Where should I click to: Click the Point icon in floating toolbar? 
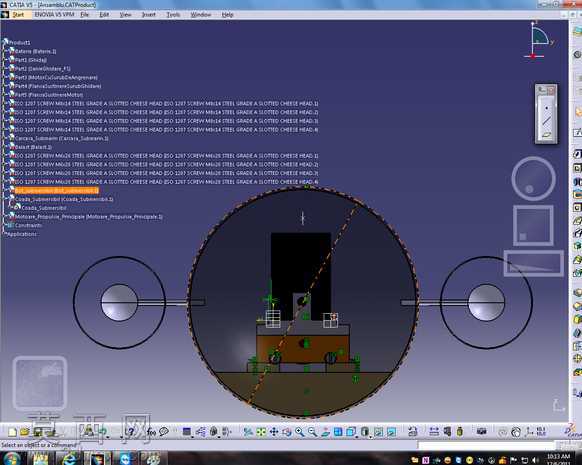[546, 108]
